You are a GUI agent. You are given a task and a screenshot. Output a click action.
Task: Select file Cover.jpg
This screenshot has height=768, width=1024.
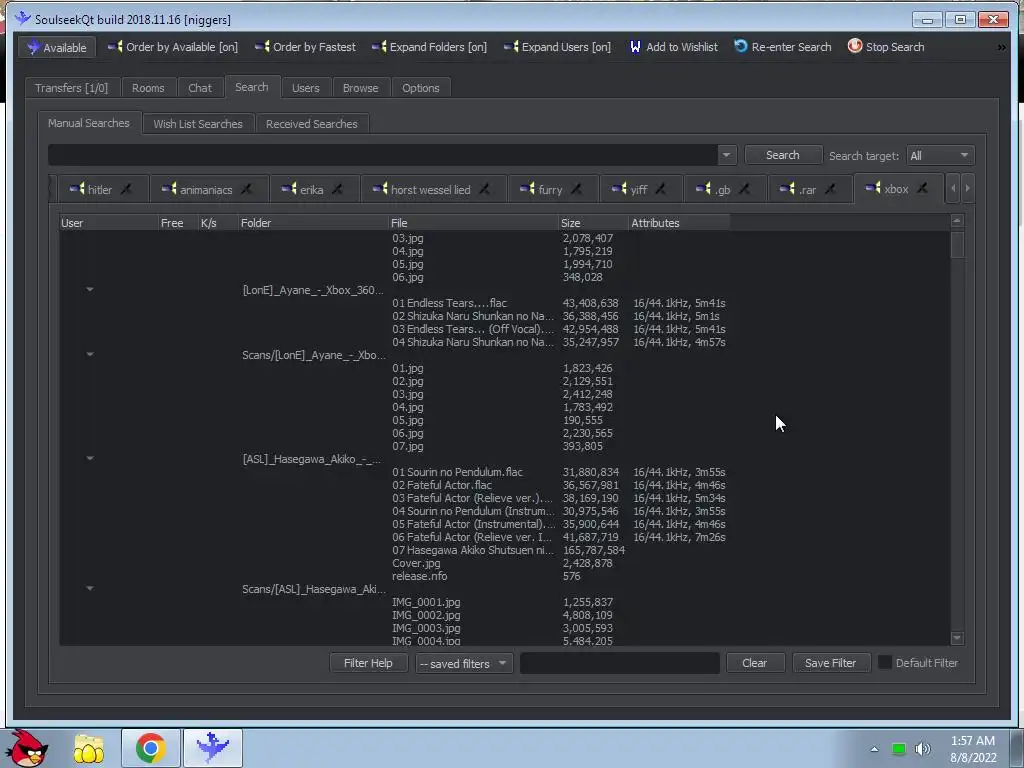pos(416,563)
